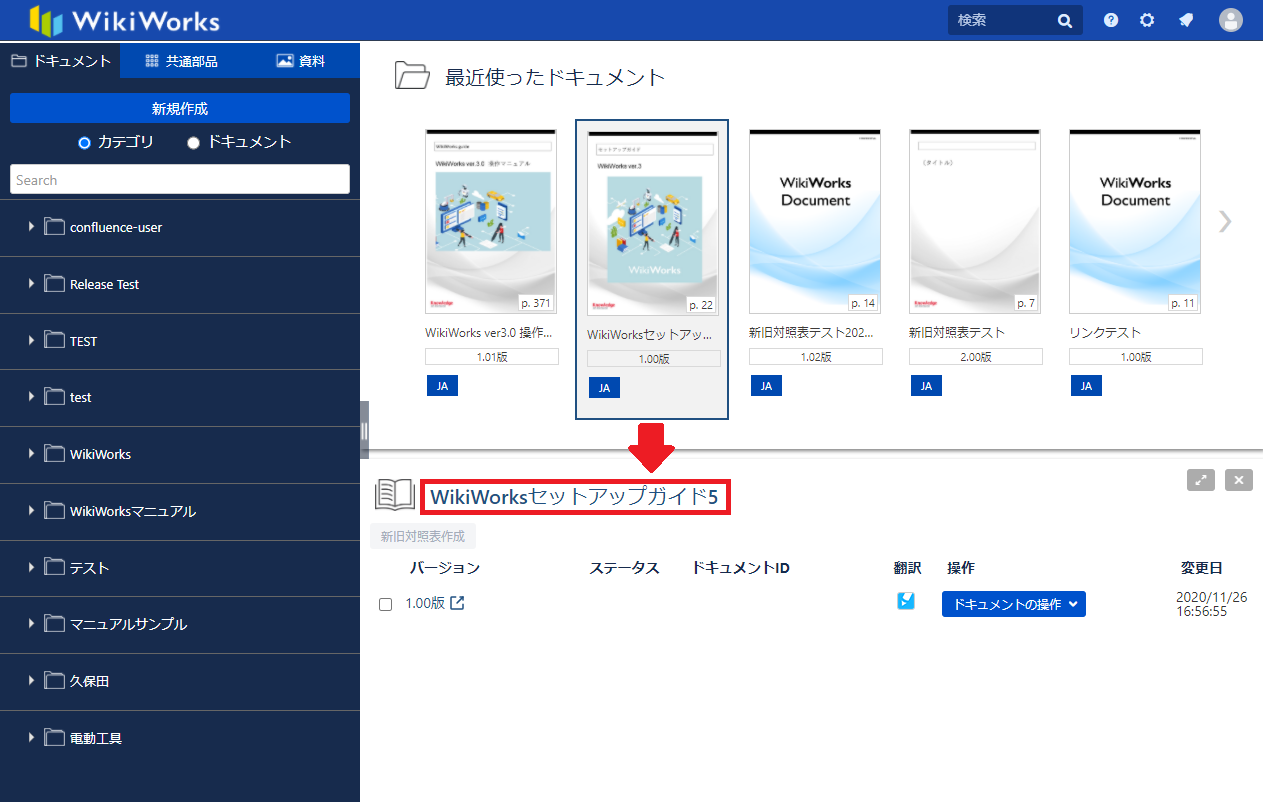Click the バージョン column header
This screenshot has height=802, width=1263.
(445, 568)
